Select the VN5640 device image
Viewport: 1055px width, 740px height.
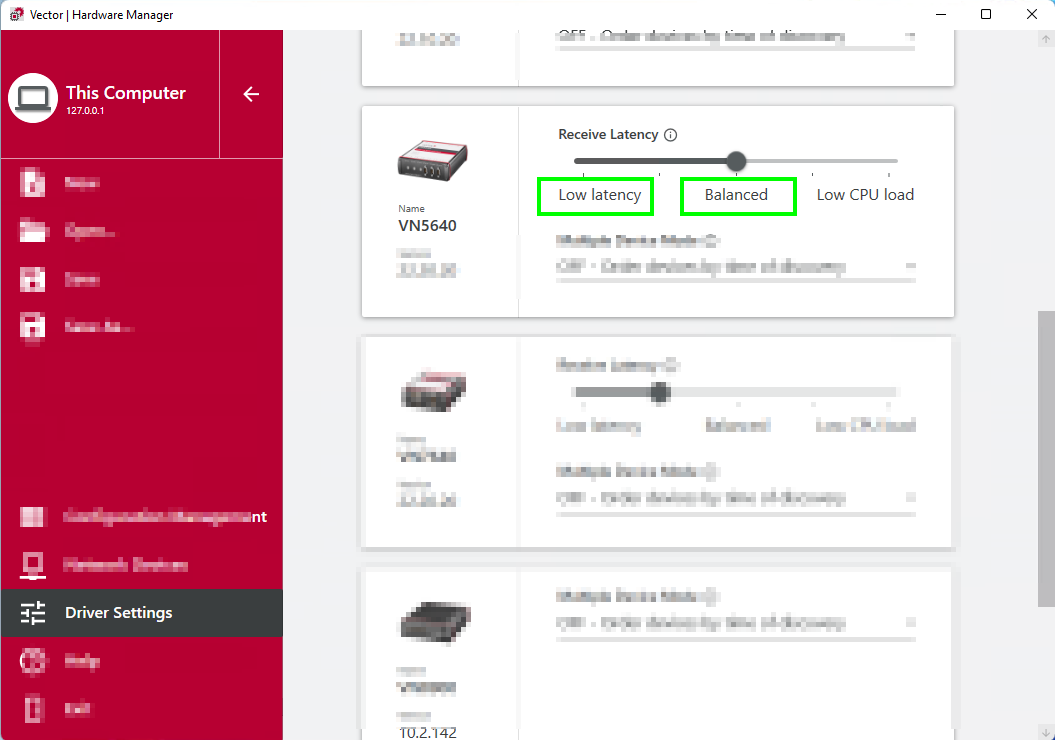click(x=434, y=161)
